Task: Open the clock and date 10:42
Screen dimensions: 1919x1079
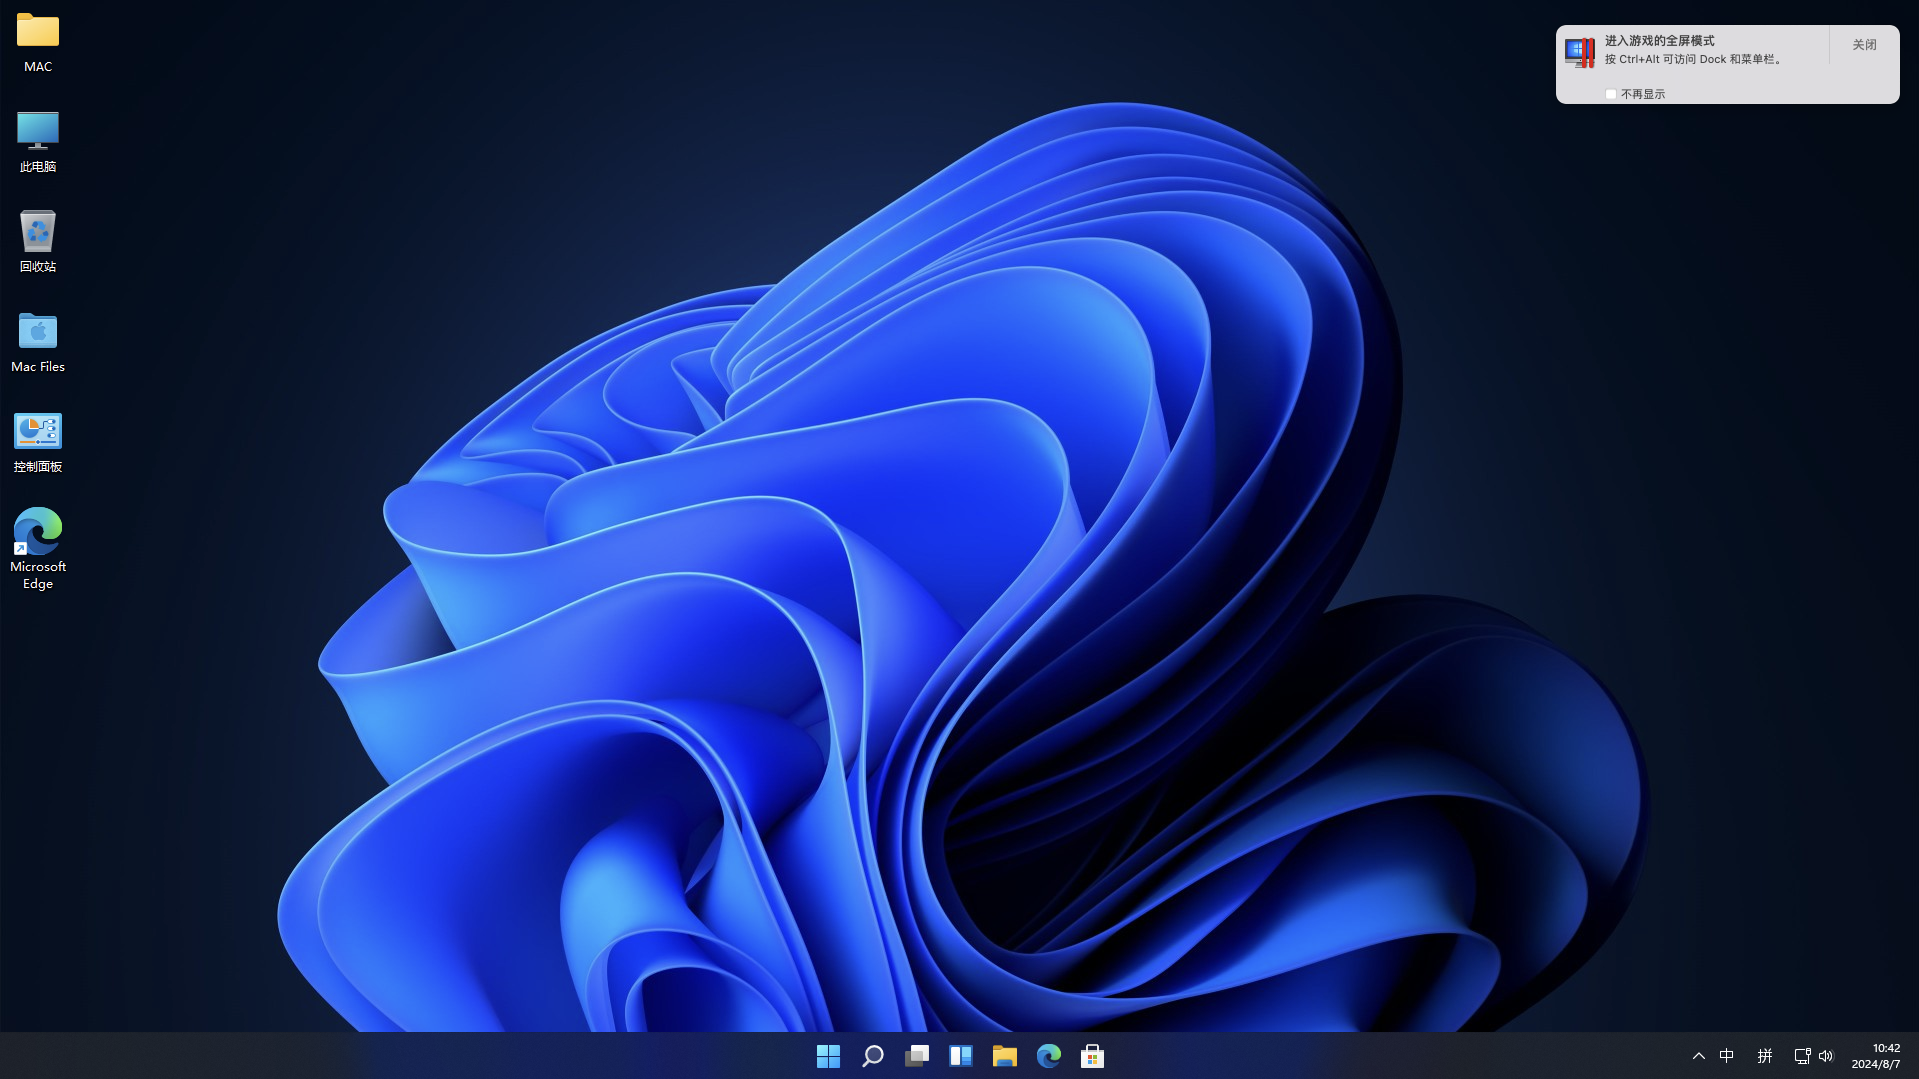Action: point(1876,1056)
